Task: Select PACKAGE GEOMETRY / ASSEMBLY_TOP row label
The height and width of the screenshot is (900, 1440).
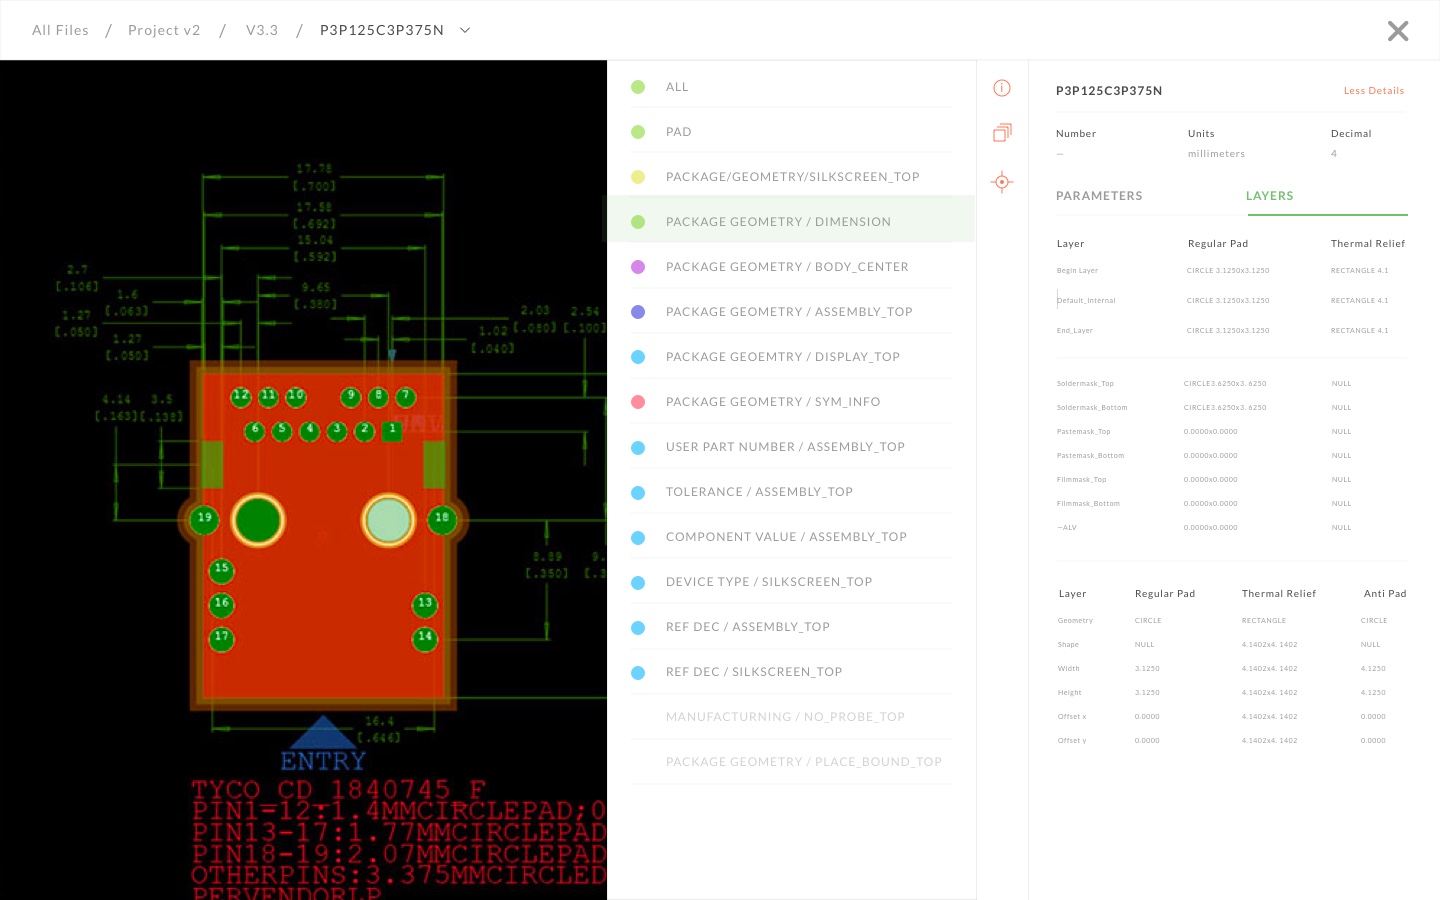Action: [789, 312]
